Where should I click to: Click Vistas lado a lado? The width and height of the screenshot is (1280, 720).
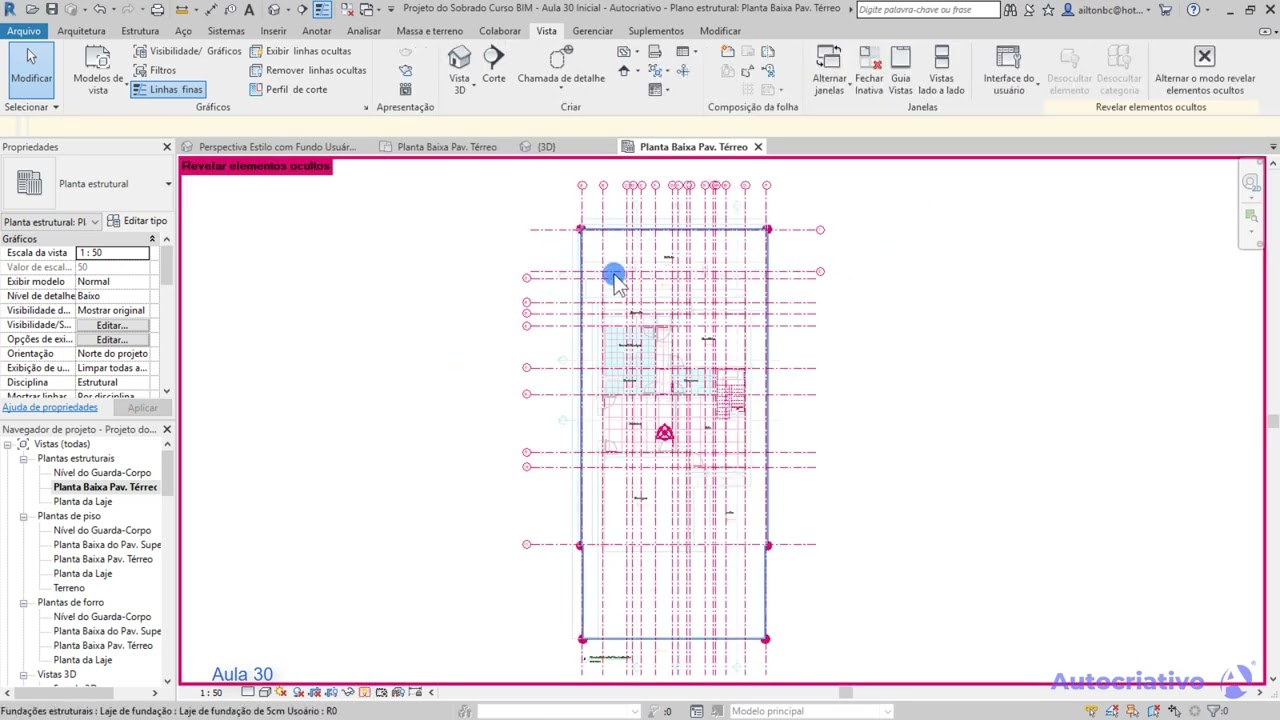[941, 70]
